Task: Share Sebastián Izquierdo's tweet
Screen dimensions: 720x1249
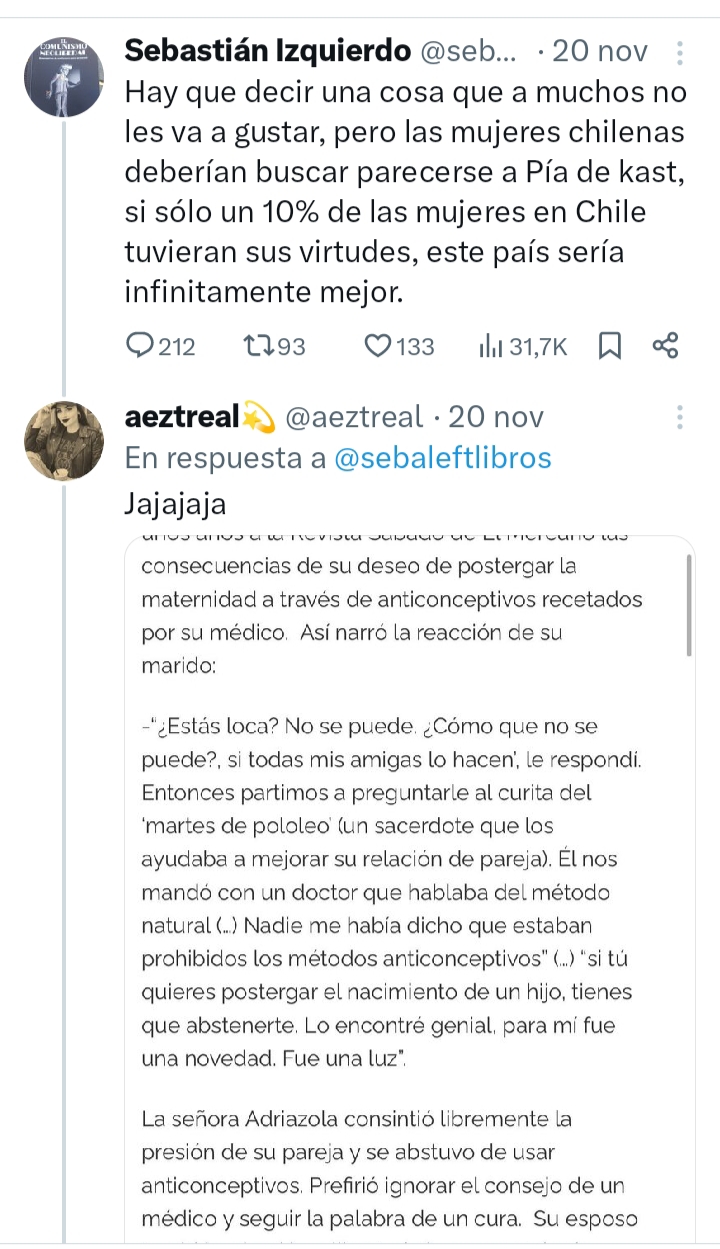Action: point(665,346)
